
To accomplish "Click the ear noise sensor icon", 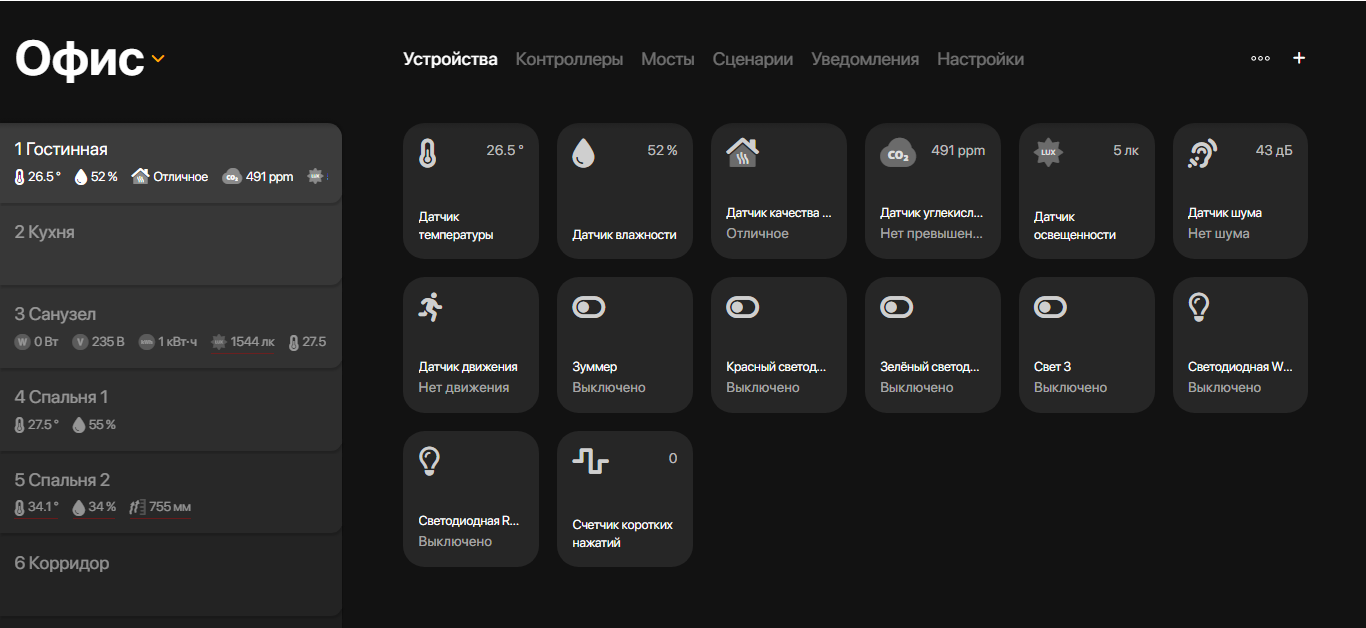I will tap(1202, 153).
